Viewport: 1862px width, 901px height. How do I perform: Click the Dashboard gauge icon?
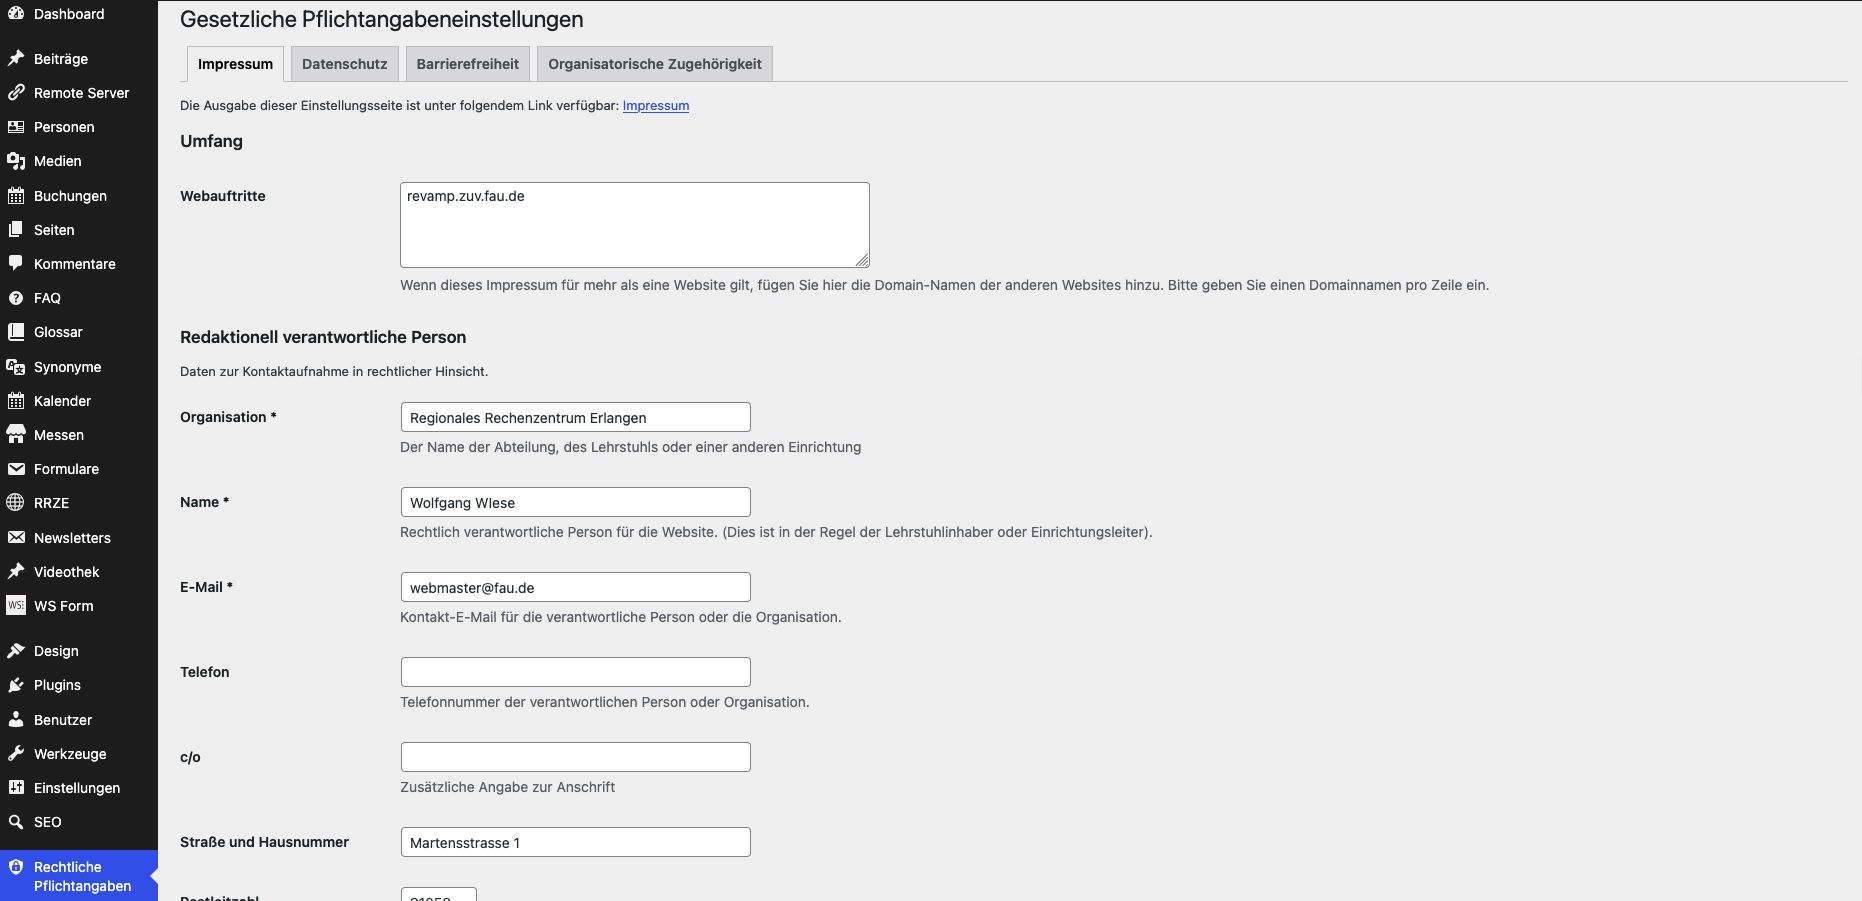pos(16,14)
